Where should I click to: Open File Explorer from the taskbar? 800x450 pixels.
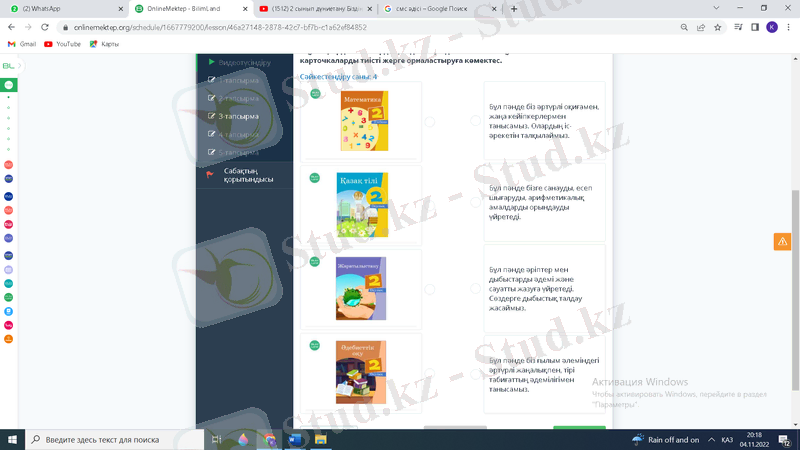(x=321, y=439)
